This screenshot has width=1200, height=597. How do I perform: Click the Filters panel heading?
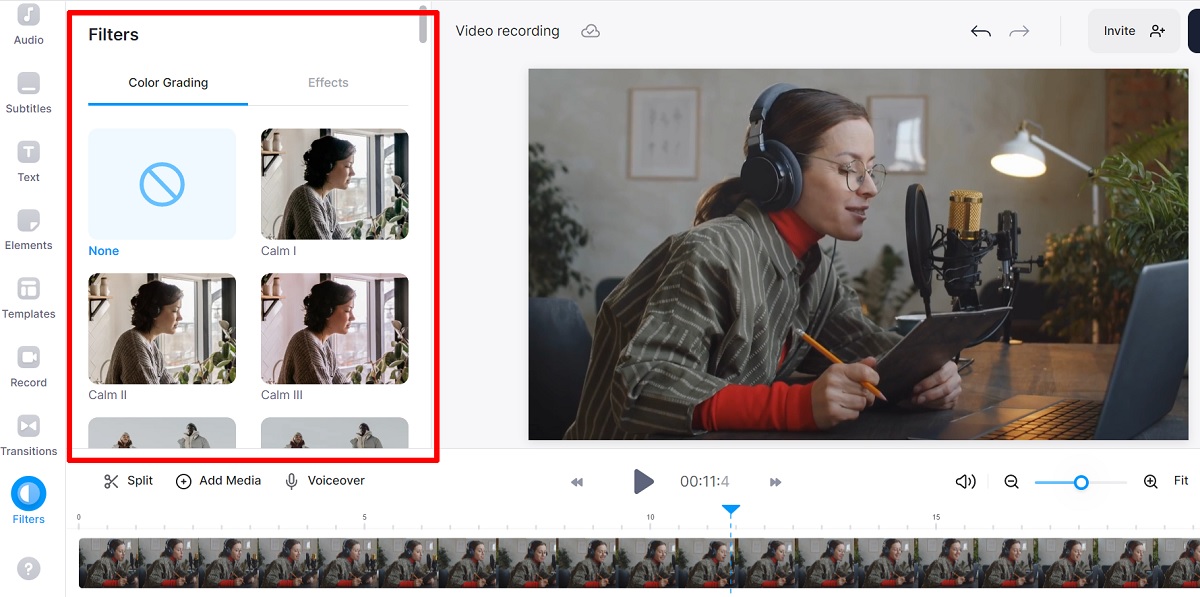114,35
